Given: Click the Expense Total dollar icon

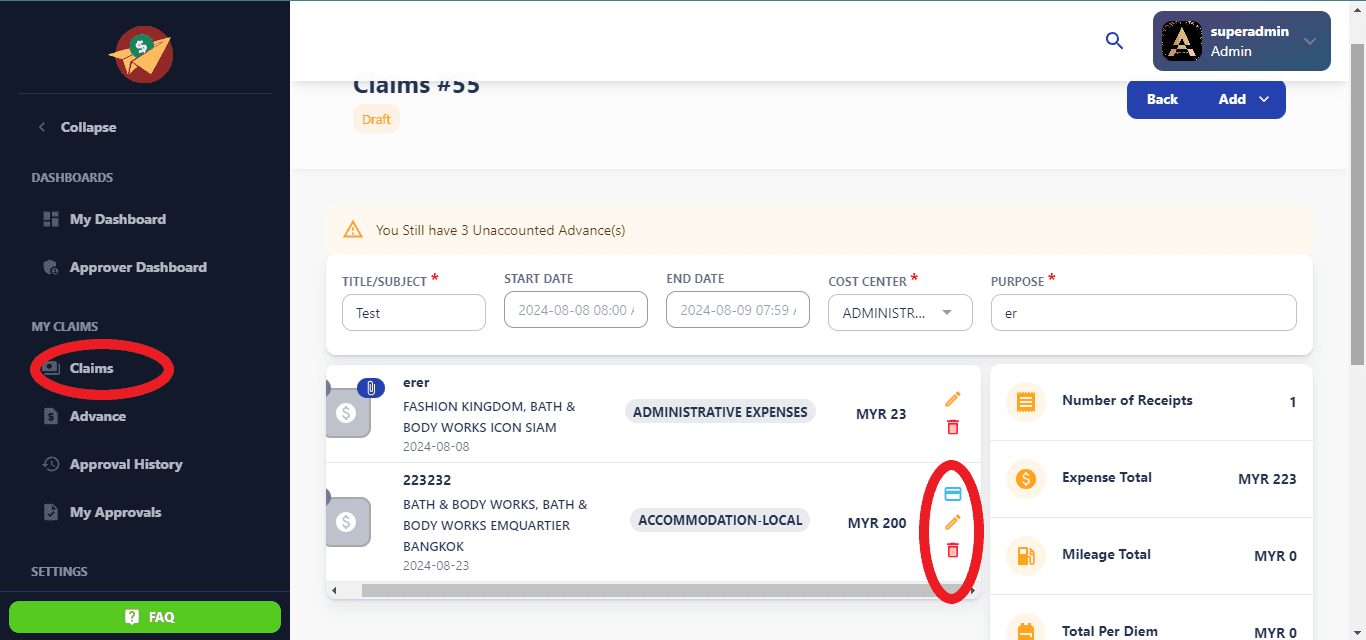Looking at the screenshot, I should point(1025,479).
